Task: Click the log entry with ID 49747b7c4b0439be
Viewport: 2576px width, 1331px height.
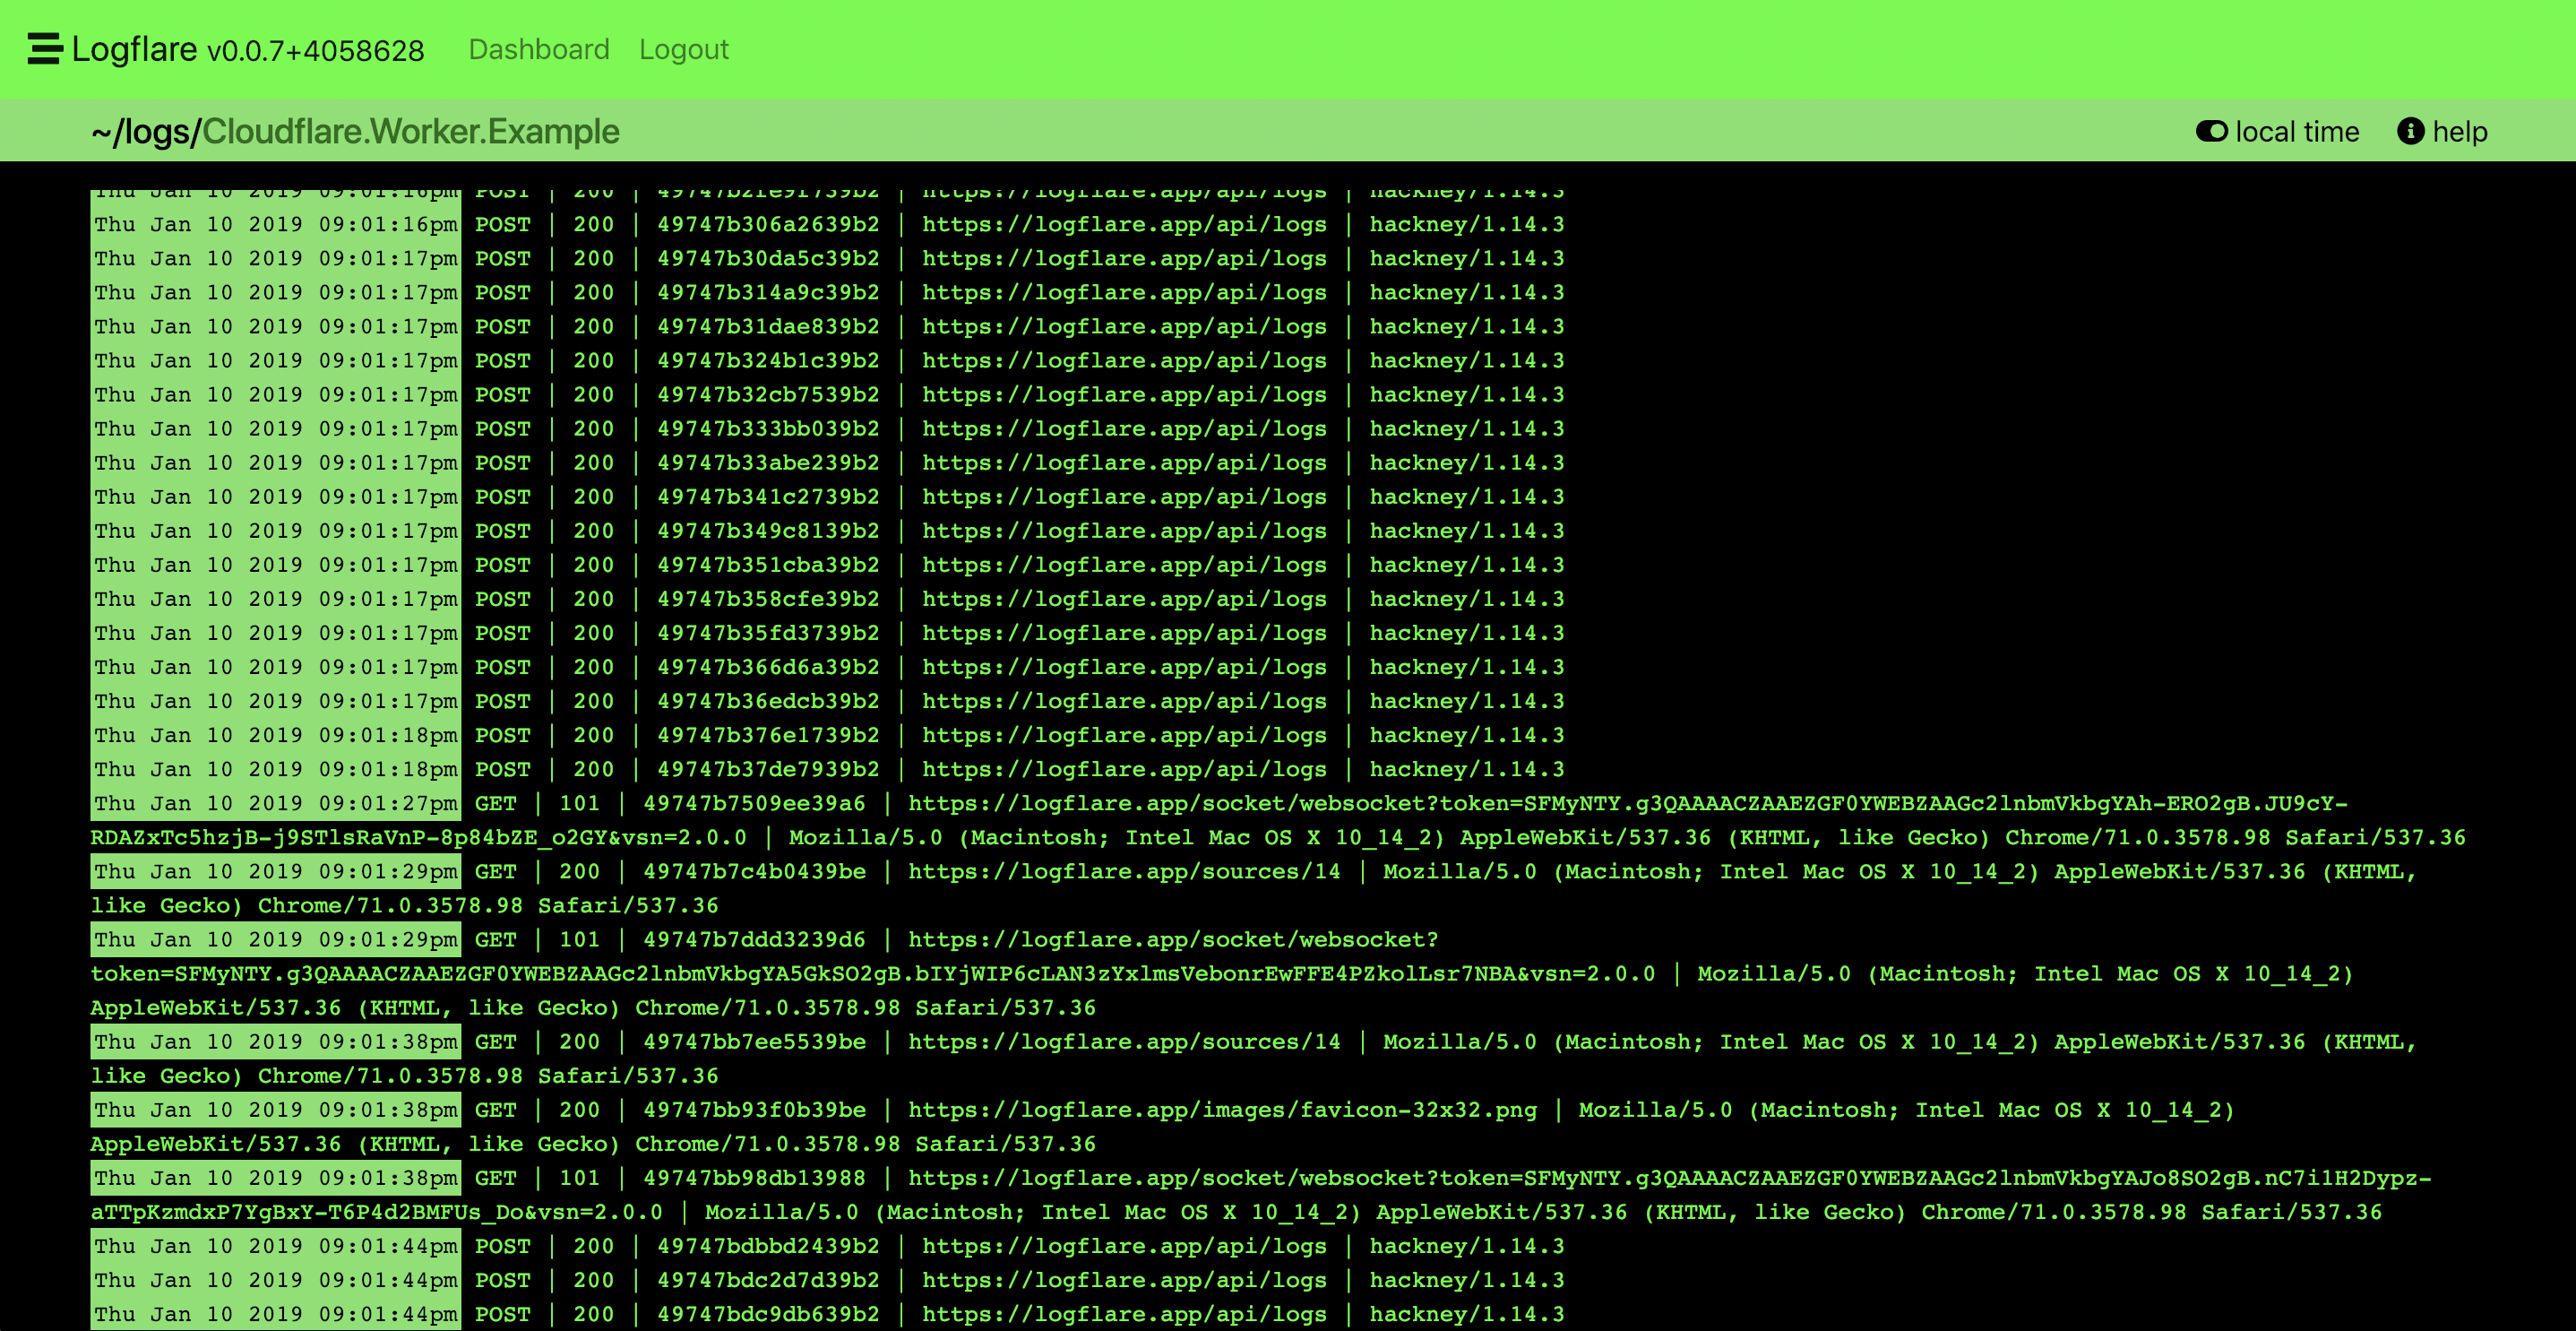Action: click(754, 871)
